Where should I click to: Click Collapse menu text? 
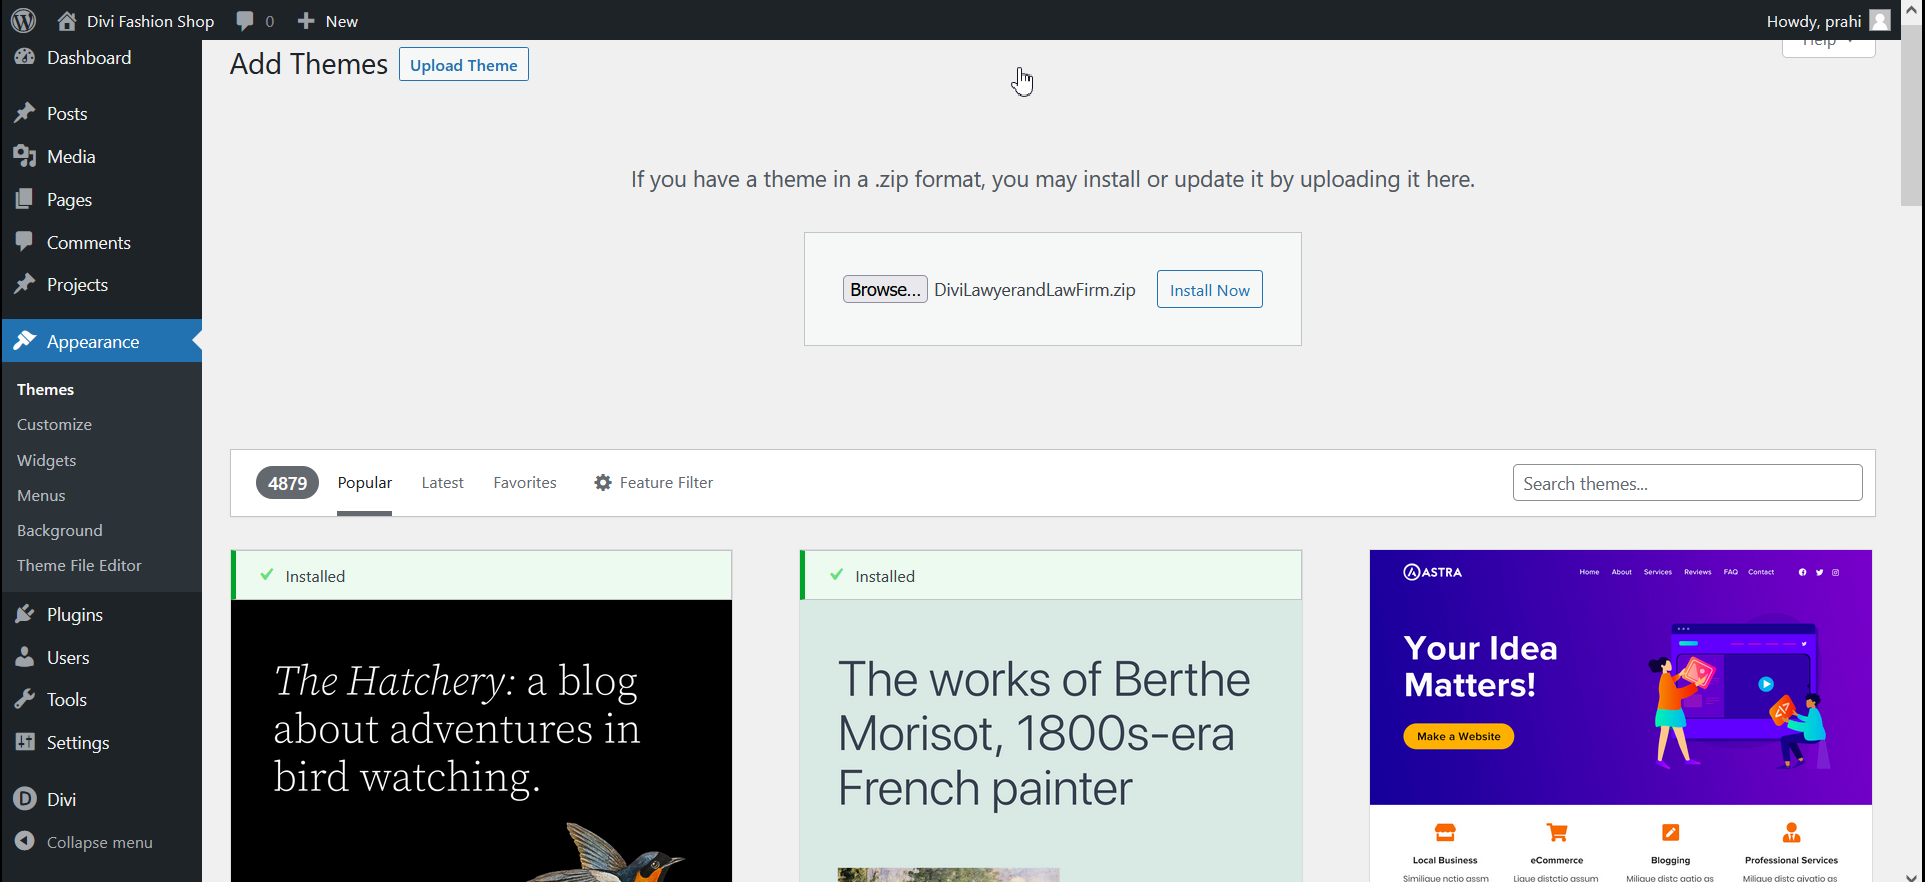point(100,842)
